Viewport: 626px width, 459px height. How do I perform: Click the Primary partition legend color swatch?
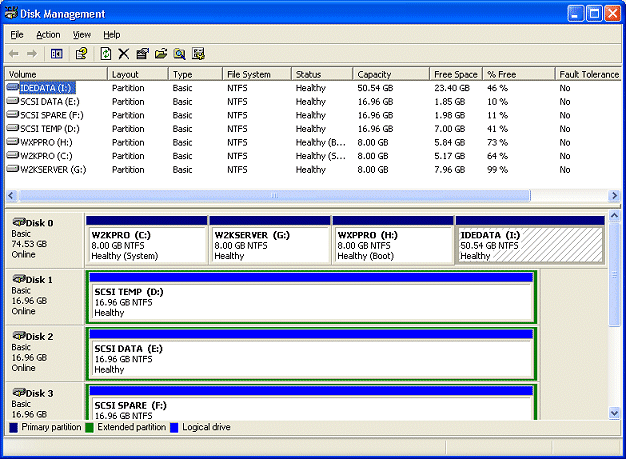[x=13, y=427]
